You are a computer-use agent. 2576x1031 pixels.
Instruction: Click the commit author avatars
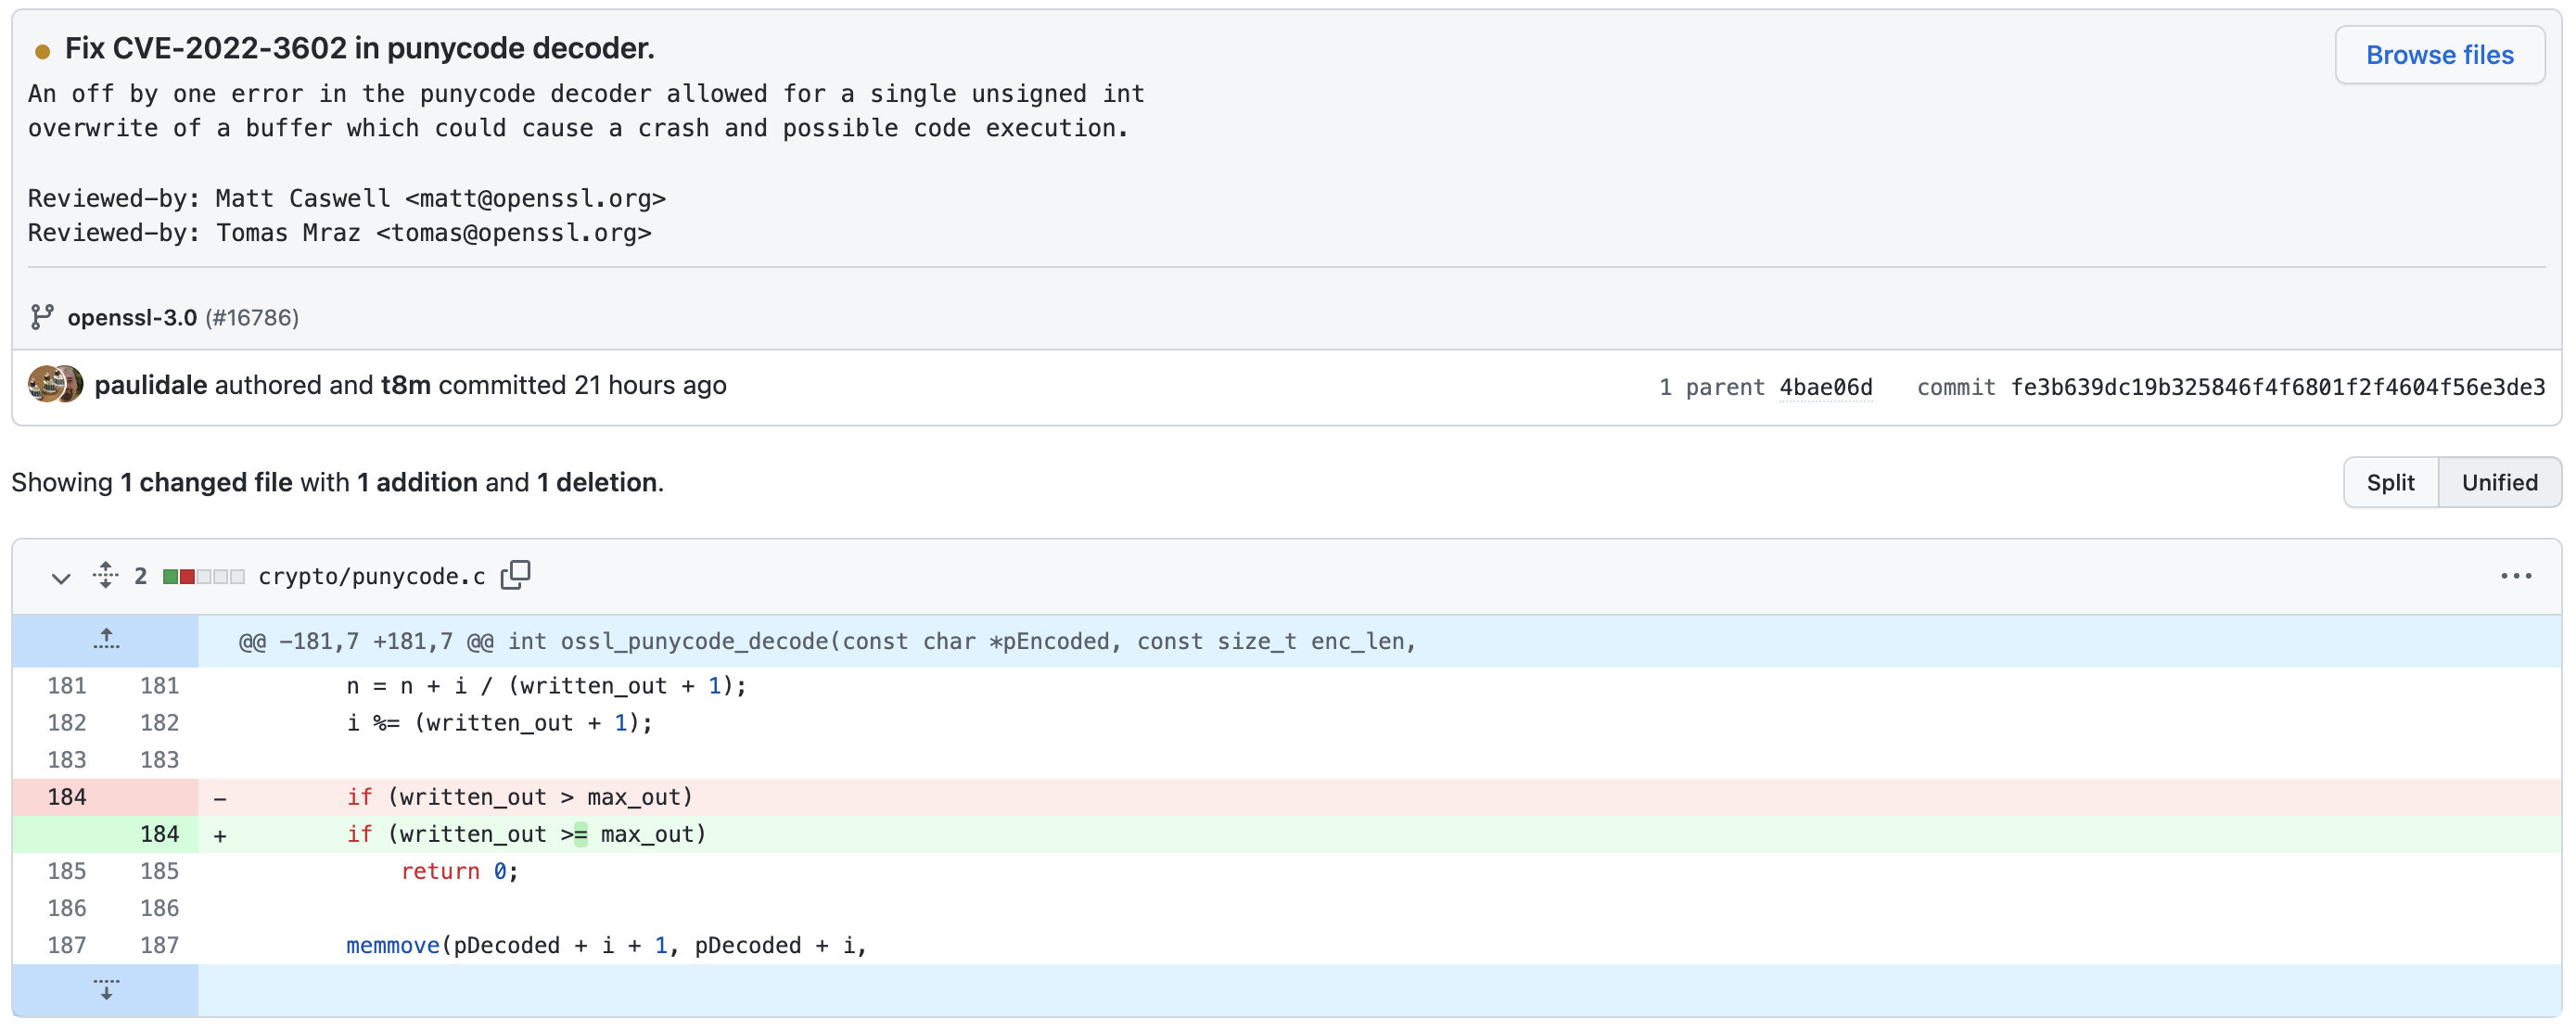[x=55, y=385]
